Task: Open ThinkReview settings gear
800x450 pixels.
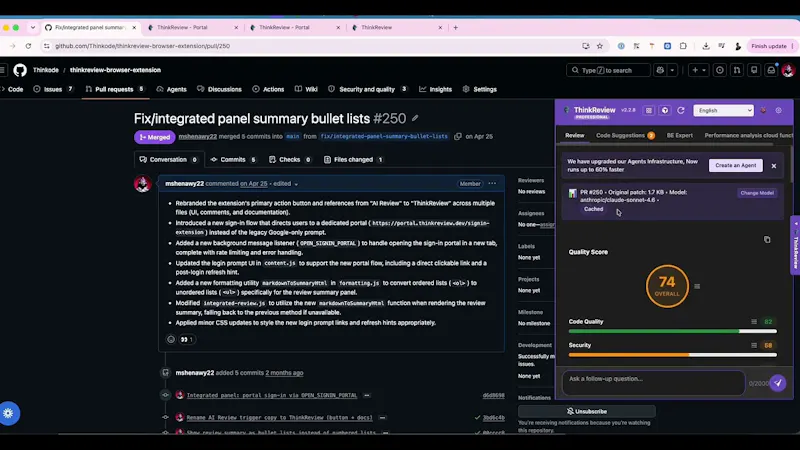Action: tap(779, 110)
